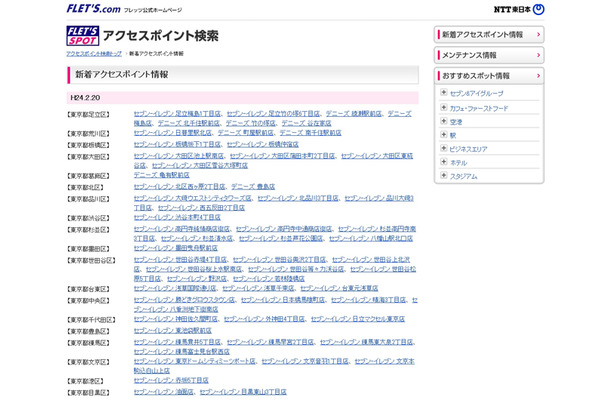Go to アクセスポイント検索トップ breadcrumb link

pos(94,54)
